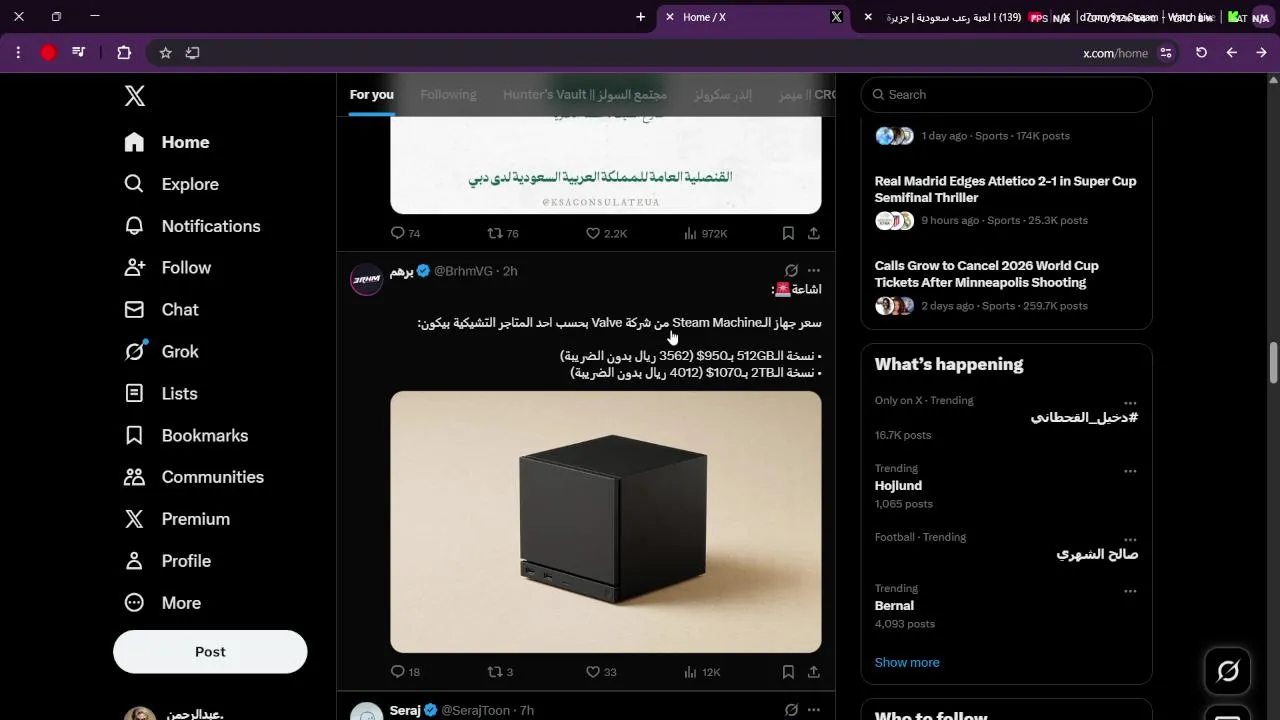Viewport: 1280px width, 720px height.
Task: Bookmark this page with the browser star
Action: [166, 53]
